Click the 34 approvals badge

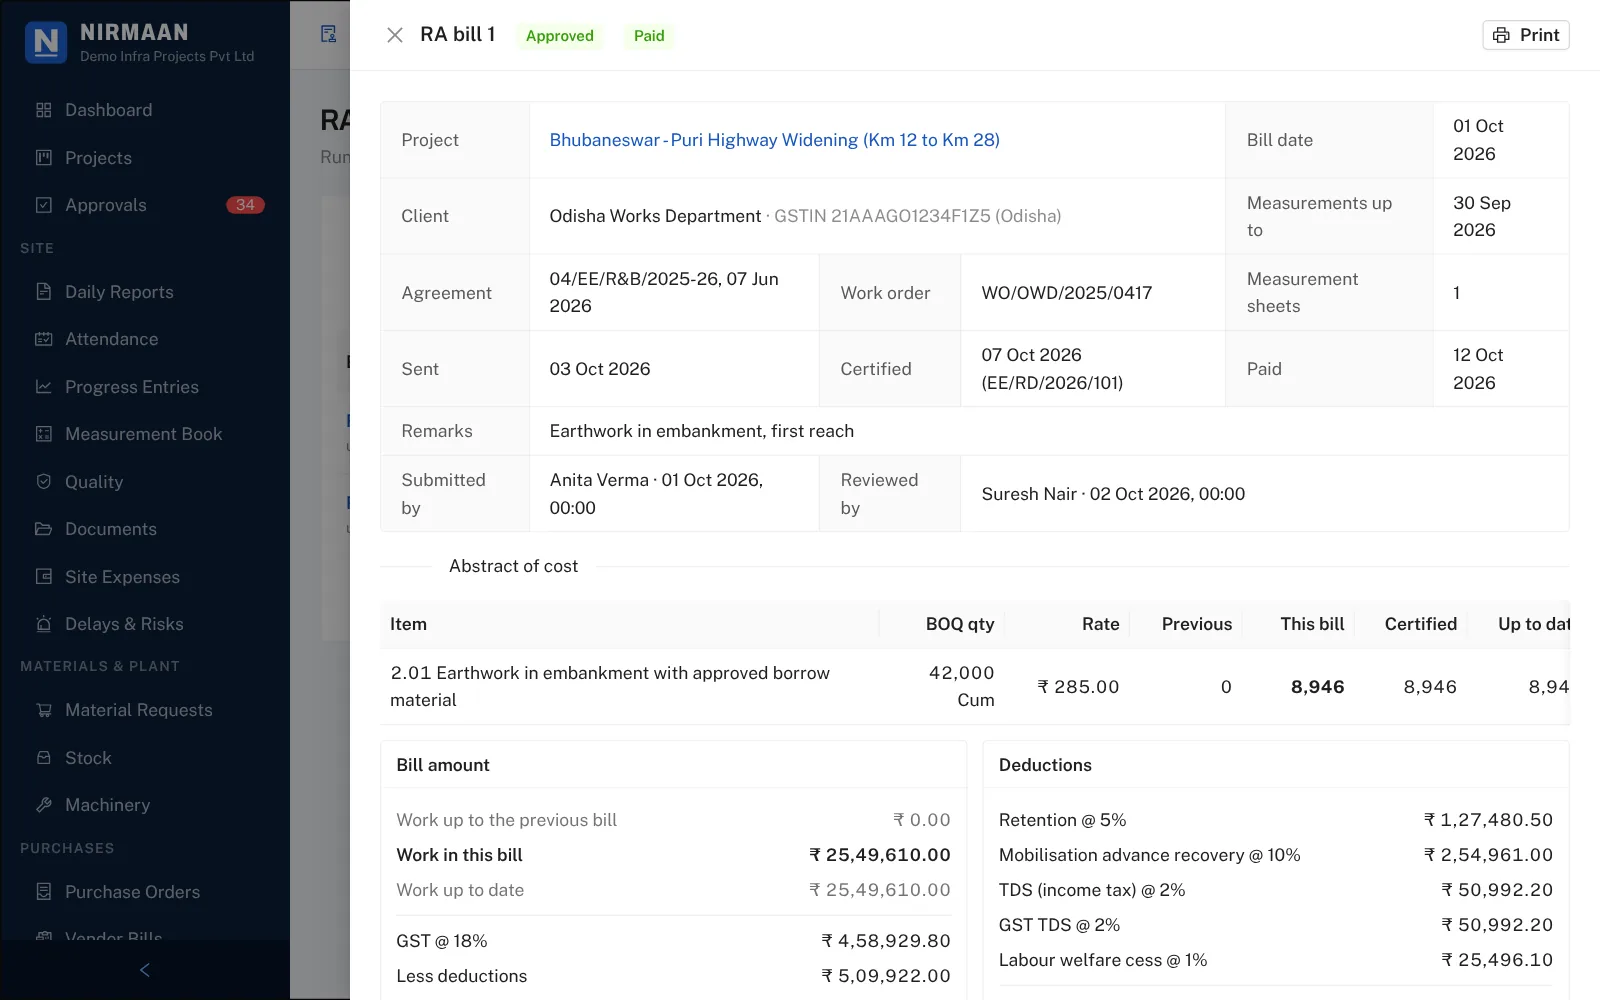(x=245, y=205)
